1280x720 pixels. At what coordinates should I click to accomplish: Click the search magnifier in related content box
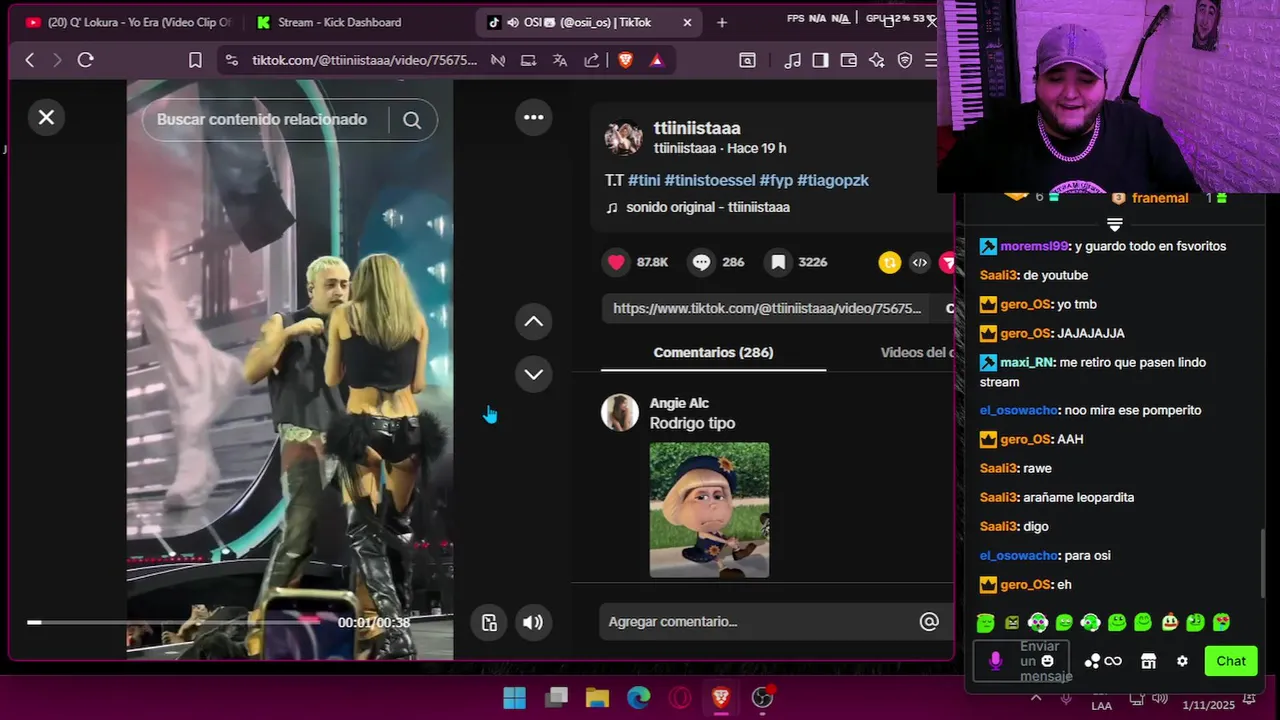click(412, 120)
